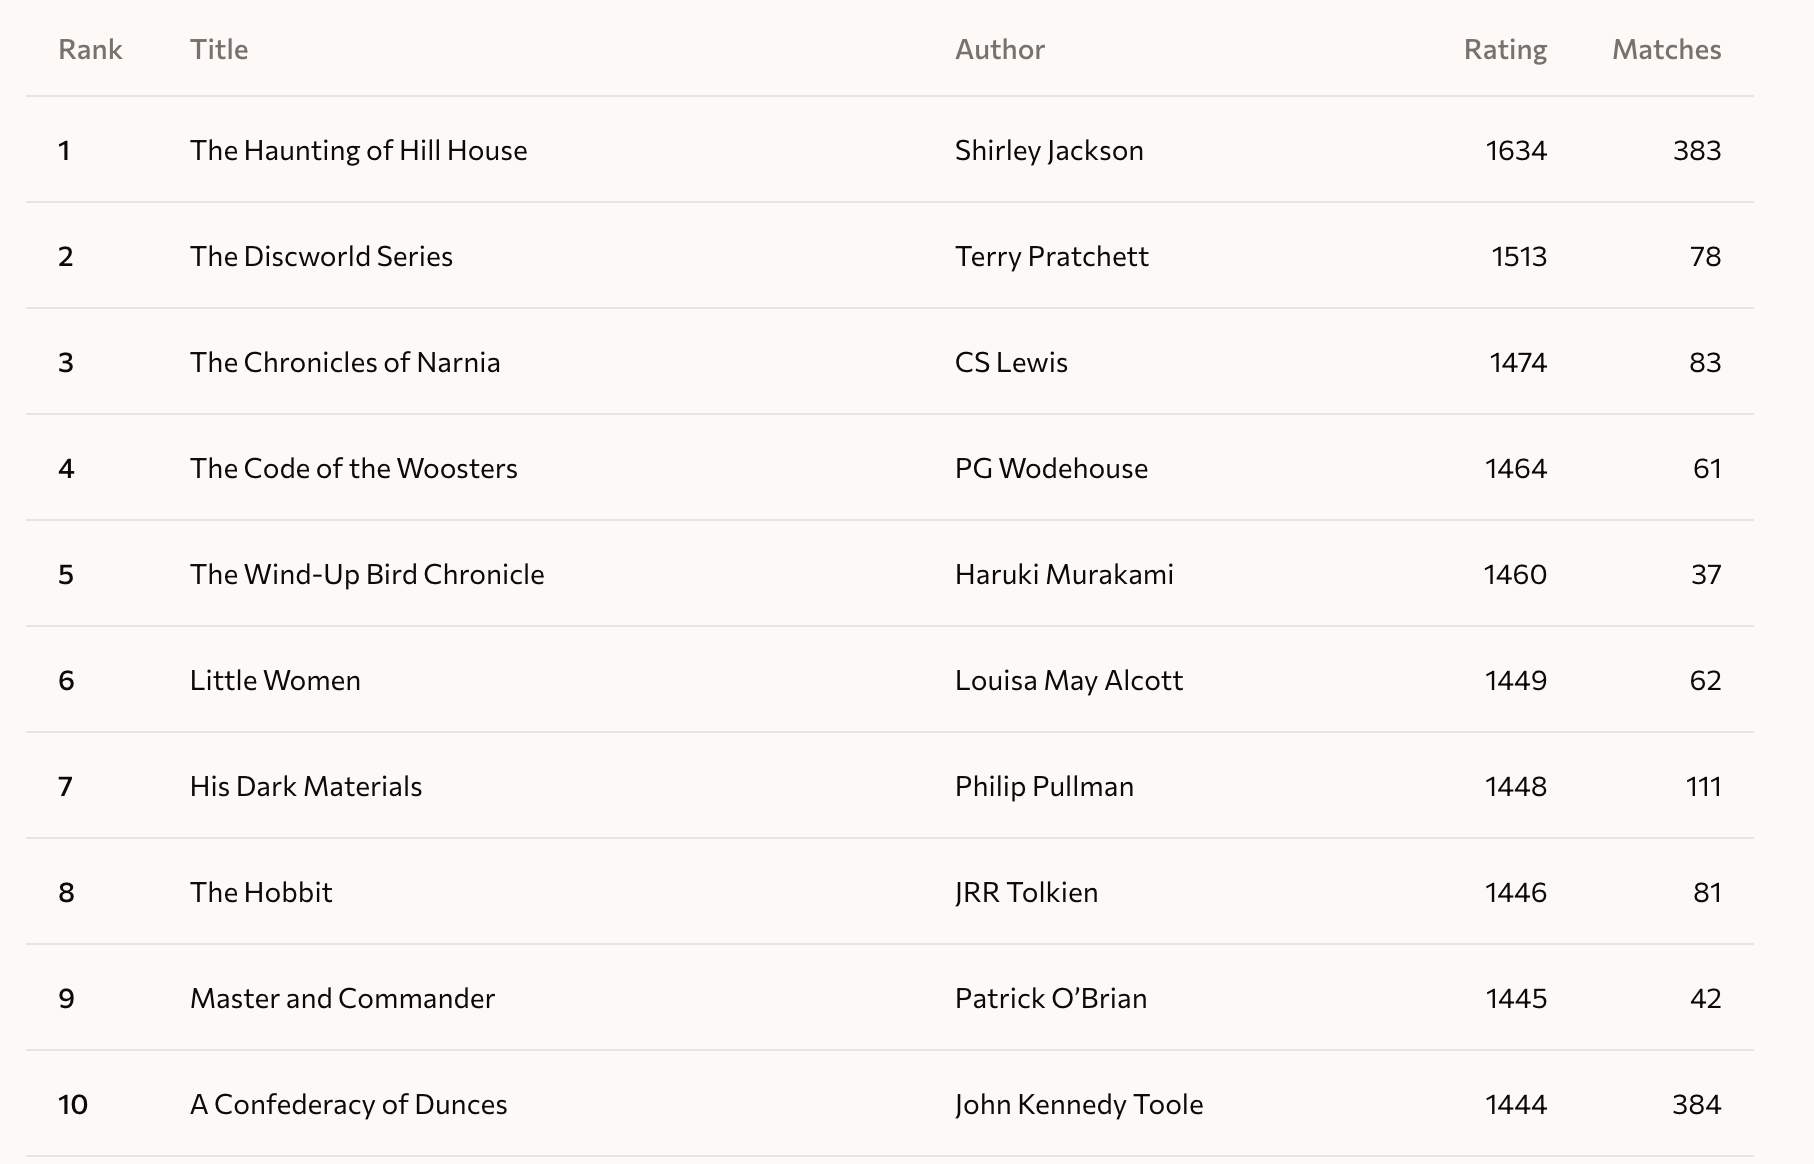The width and height of the screenshot is (1814, 1164).
Task: Click author Shirley Jackson
Action: click(1049, 150)
